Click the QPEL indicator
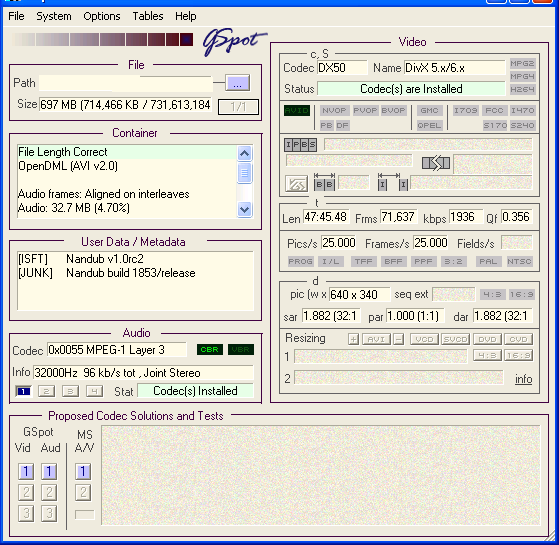559x545 pixels. 429,125
